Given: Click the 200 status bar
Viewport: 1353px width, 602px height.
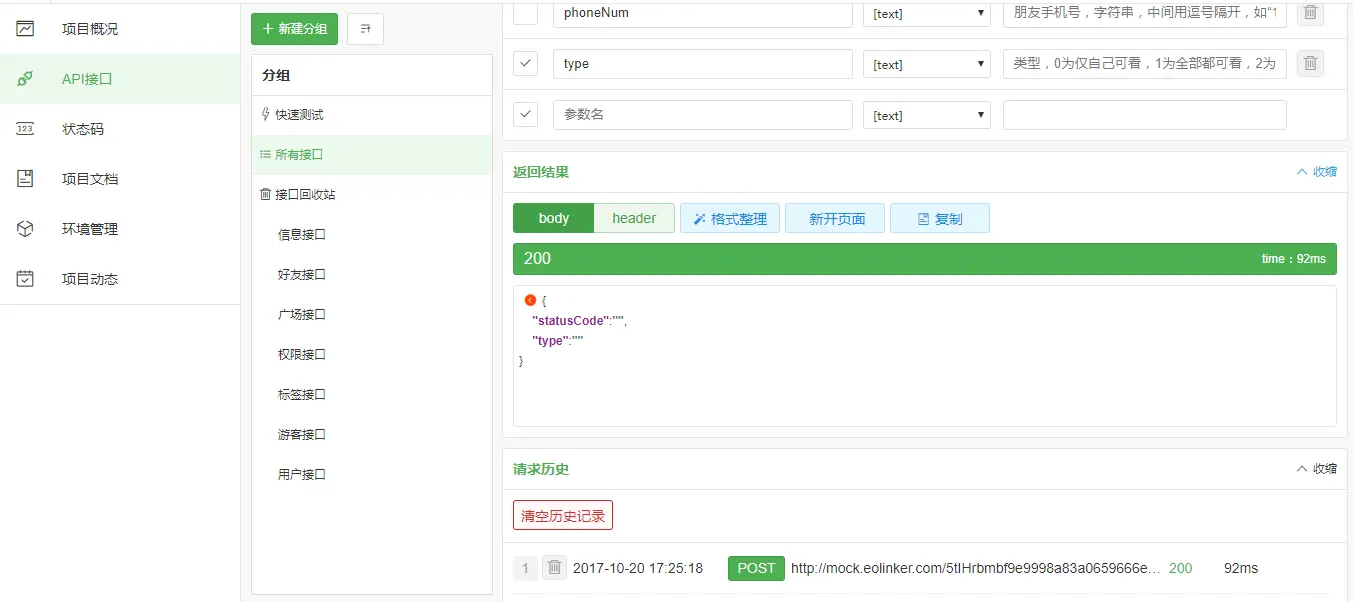Looking at the screenshot, I should point(925,259).
